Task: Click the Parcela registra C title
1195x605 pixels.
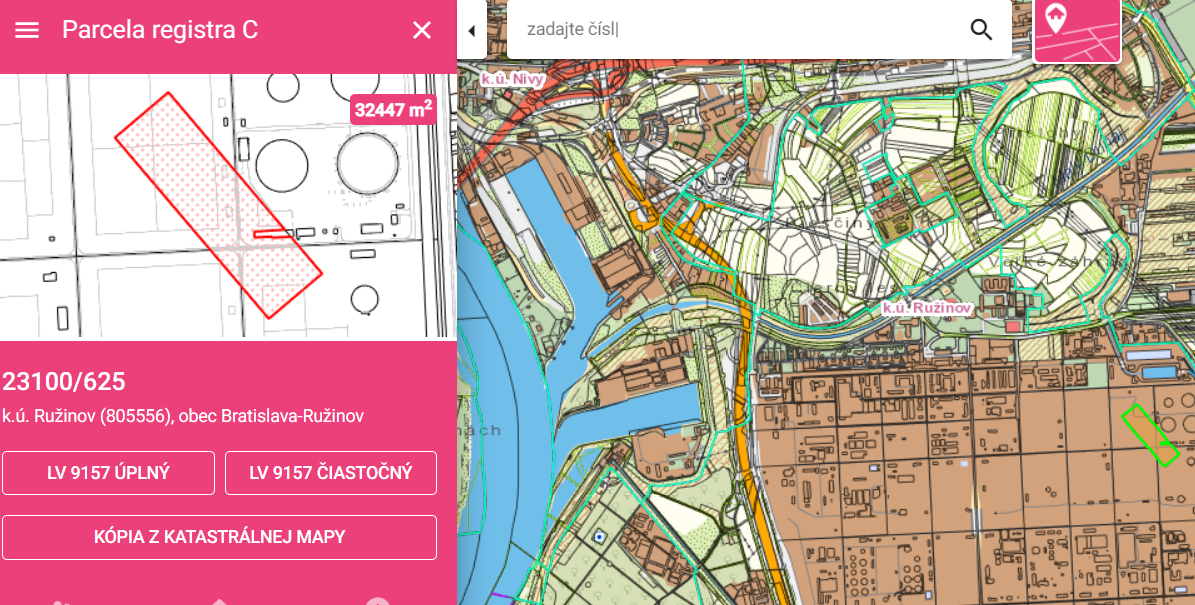Action: pyautogui.click(x=160, y=30)
